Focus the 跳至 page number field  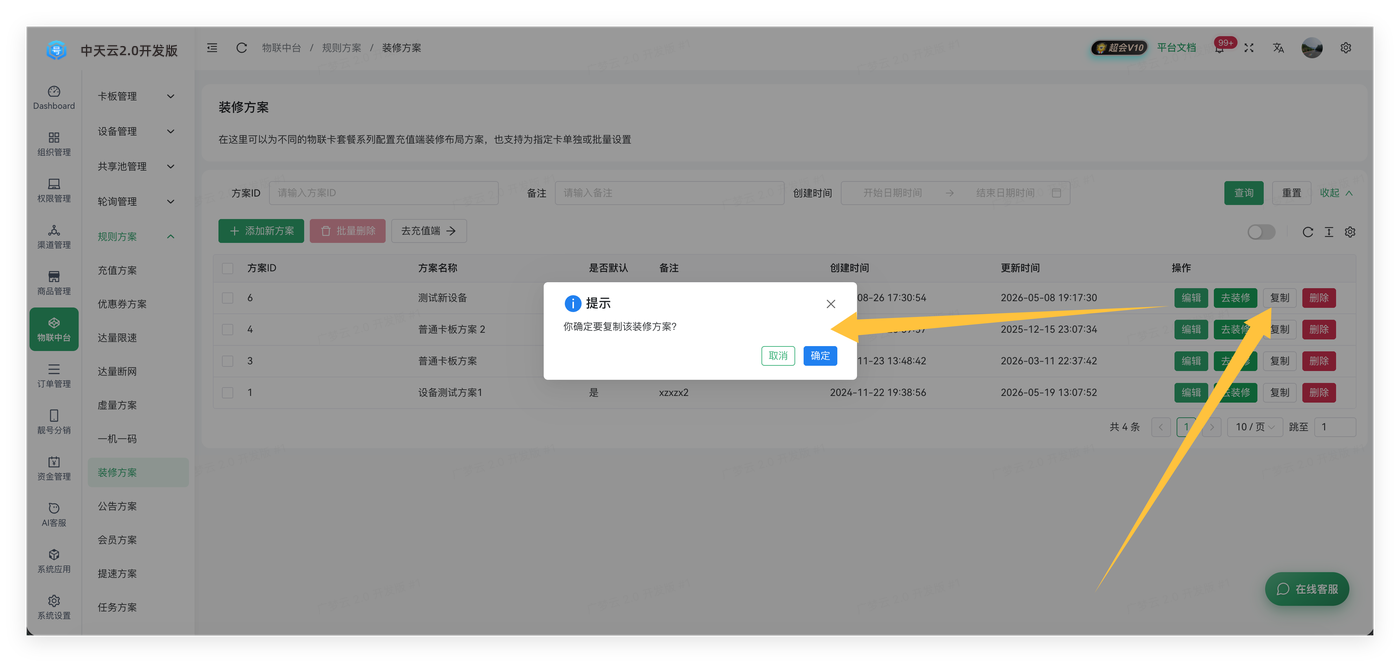pyautogui.click(x=1335, y=427)
